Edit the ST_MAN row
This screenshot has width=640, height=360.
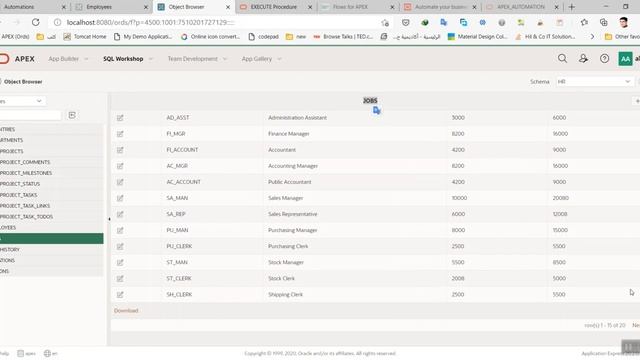click(x=120, y=262)
